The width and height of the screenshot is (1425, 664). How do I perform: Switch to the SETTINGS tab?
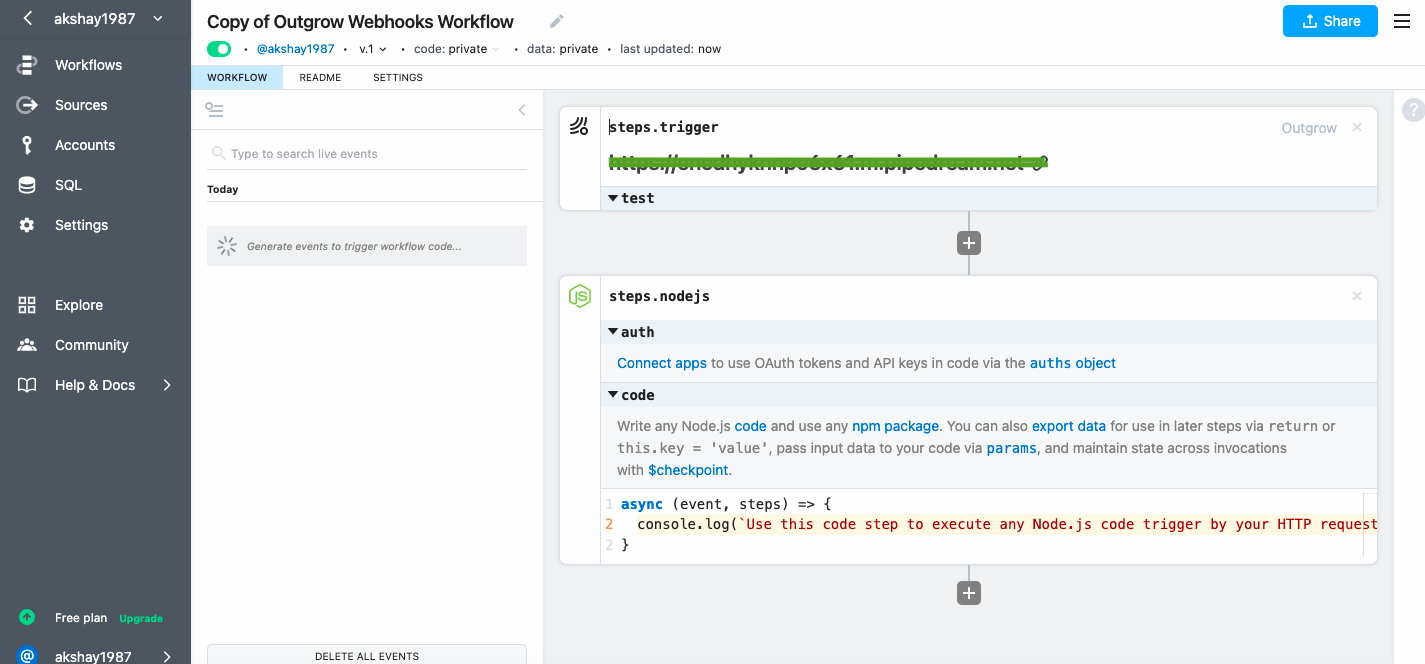[398, 77]
